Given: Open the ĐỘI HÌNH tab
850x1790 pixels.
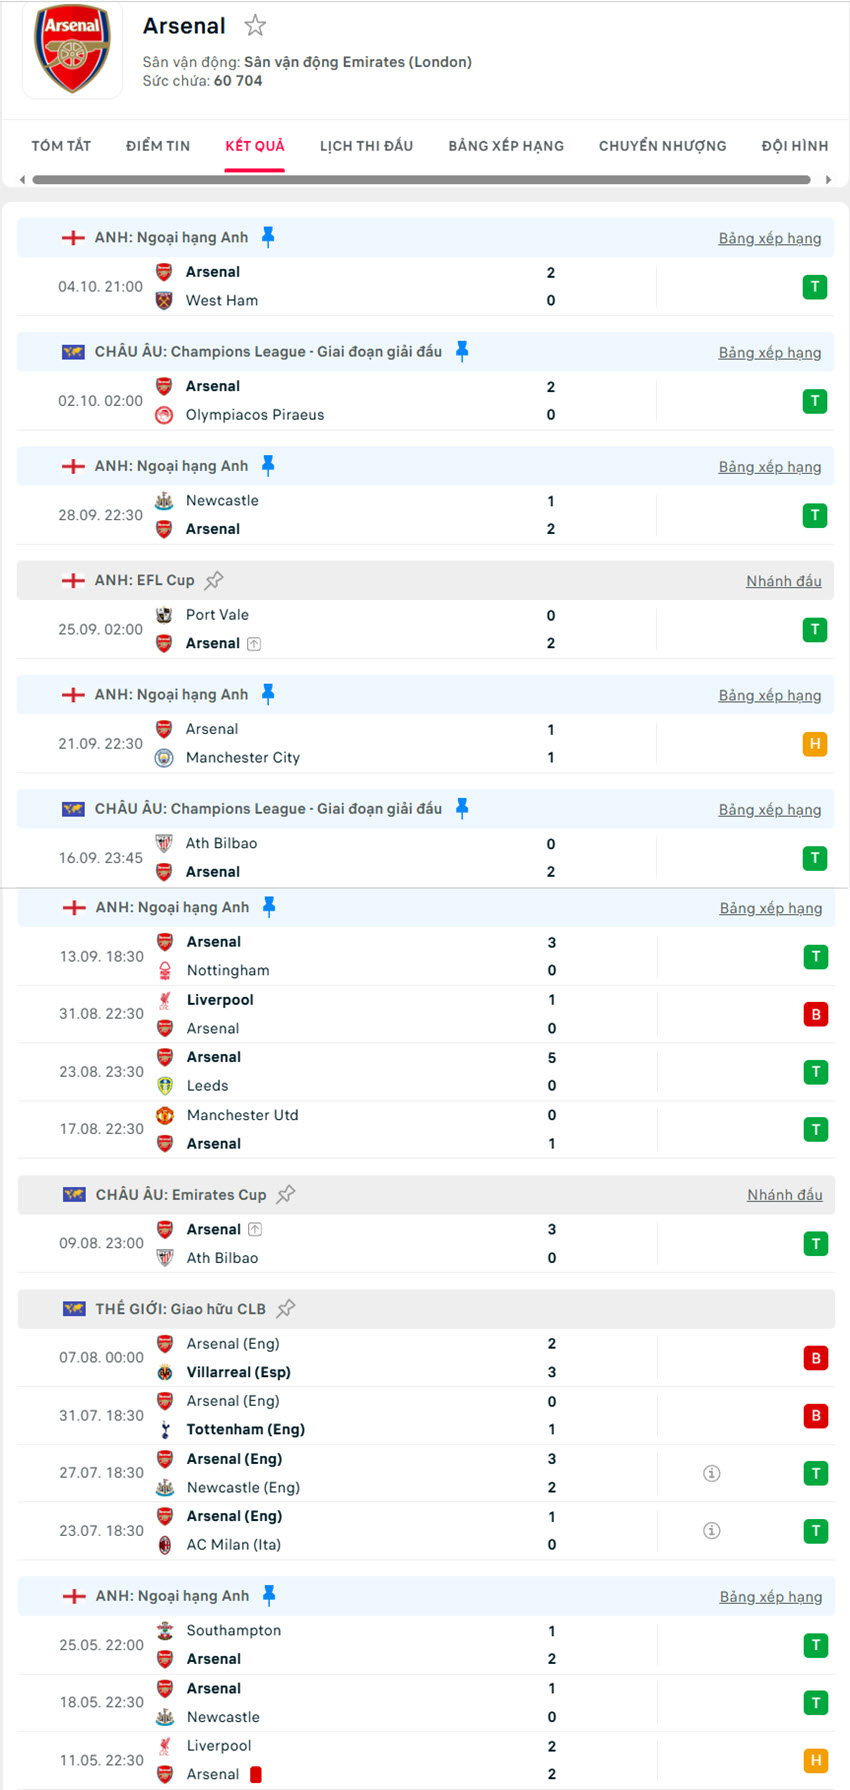Looking at the screenshot, I should click(x=793, y=145).
